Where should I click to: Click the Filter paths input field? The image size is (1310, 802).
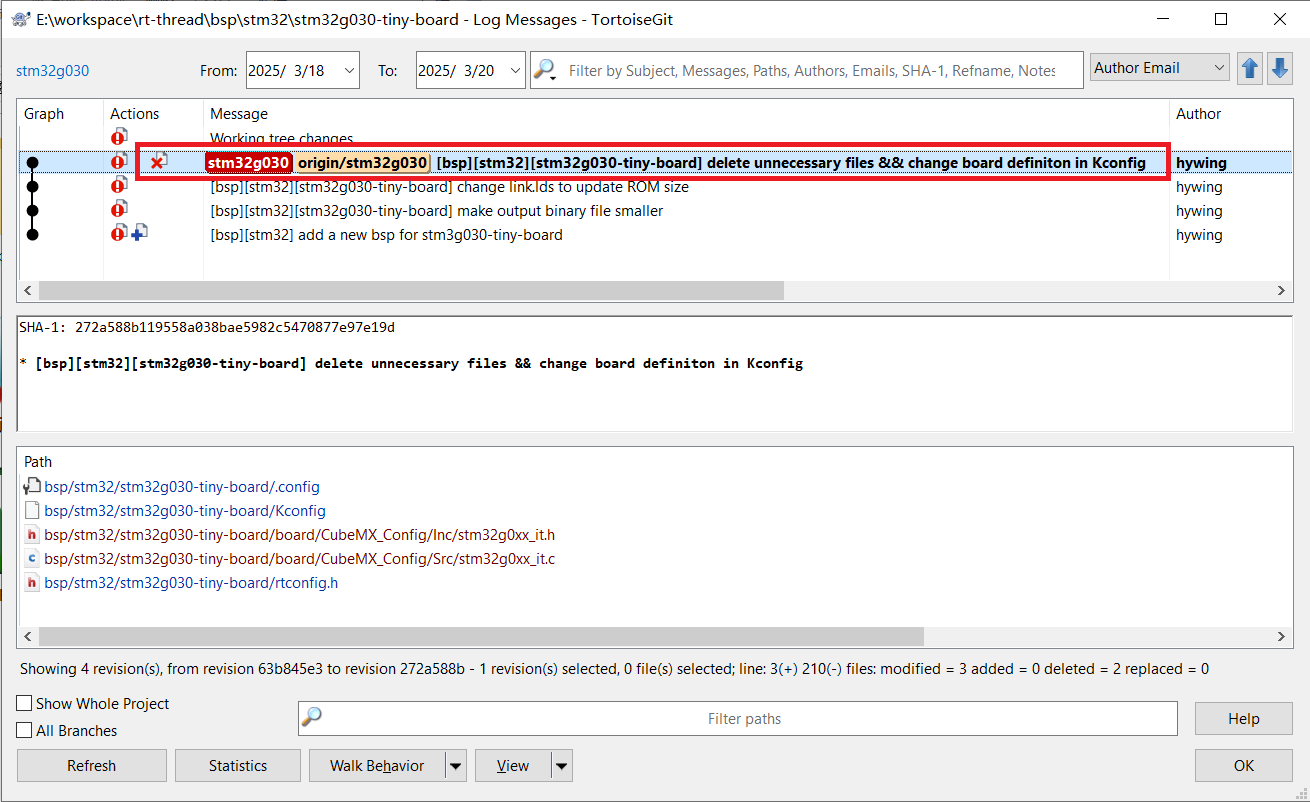pyautogui.click(x=744, y=718)
